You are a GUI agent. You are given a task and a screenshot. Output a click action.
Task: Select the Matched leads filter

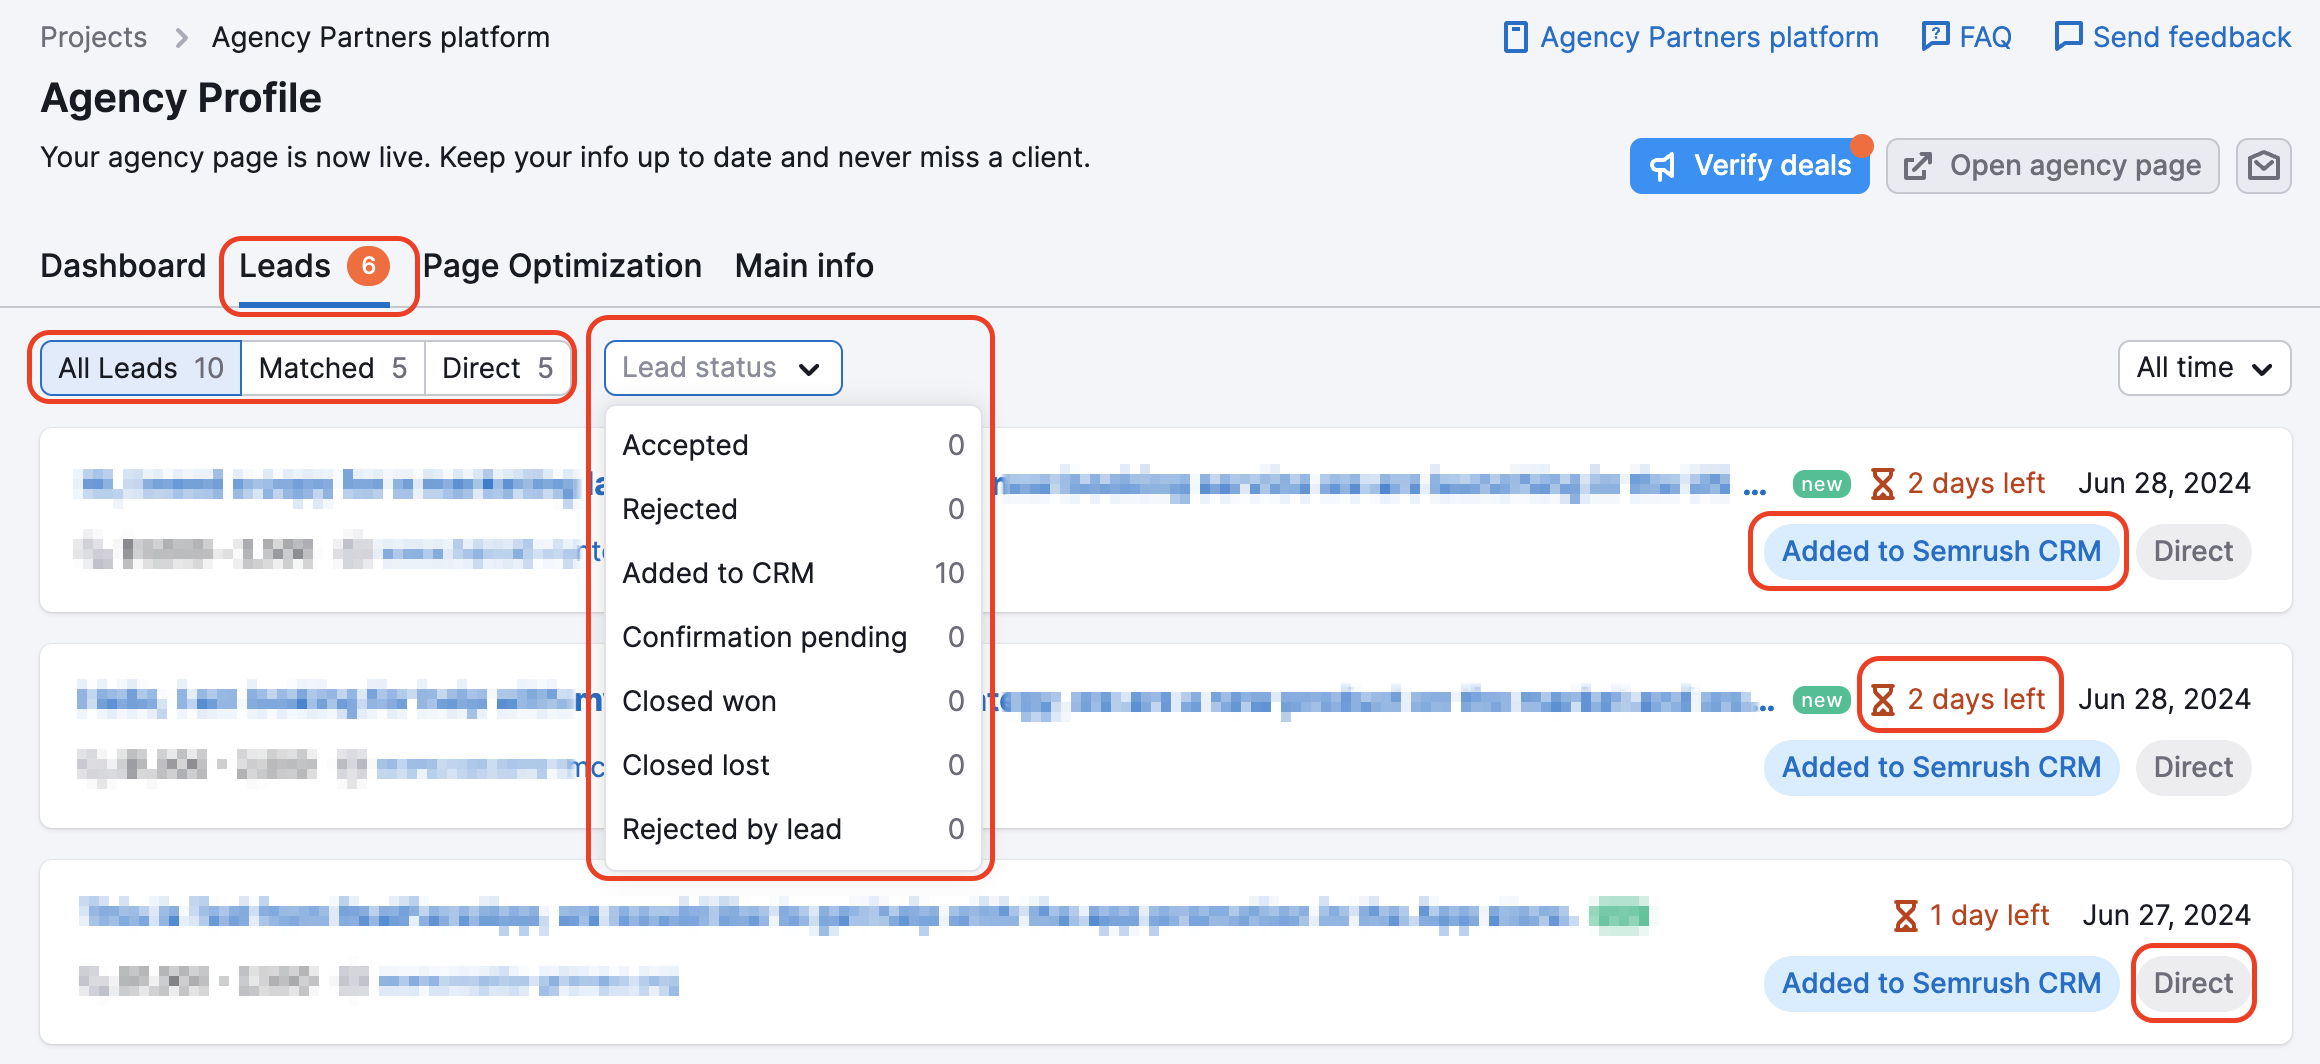pyautogui.click(x=333, y=368)
